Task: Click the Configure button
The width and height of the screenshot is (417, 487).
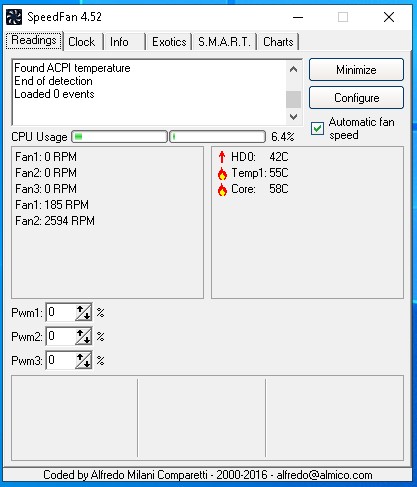Action: [x=356, y=98]
